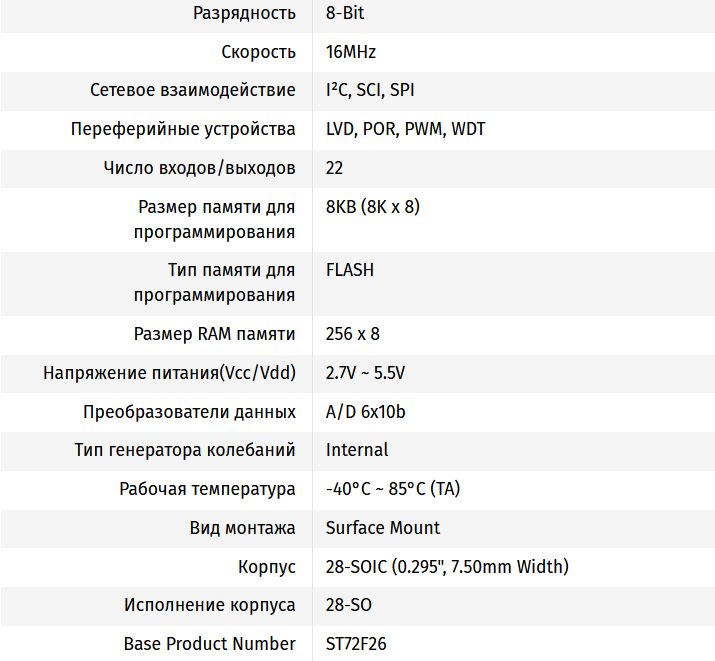Select the Internal oscillator value
The width and height of the screenshot is (715, 661).
coord(357,450)
